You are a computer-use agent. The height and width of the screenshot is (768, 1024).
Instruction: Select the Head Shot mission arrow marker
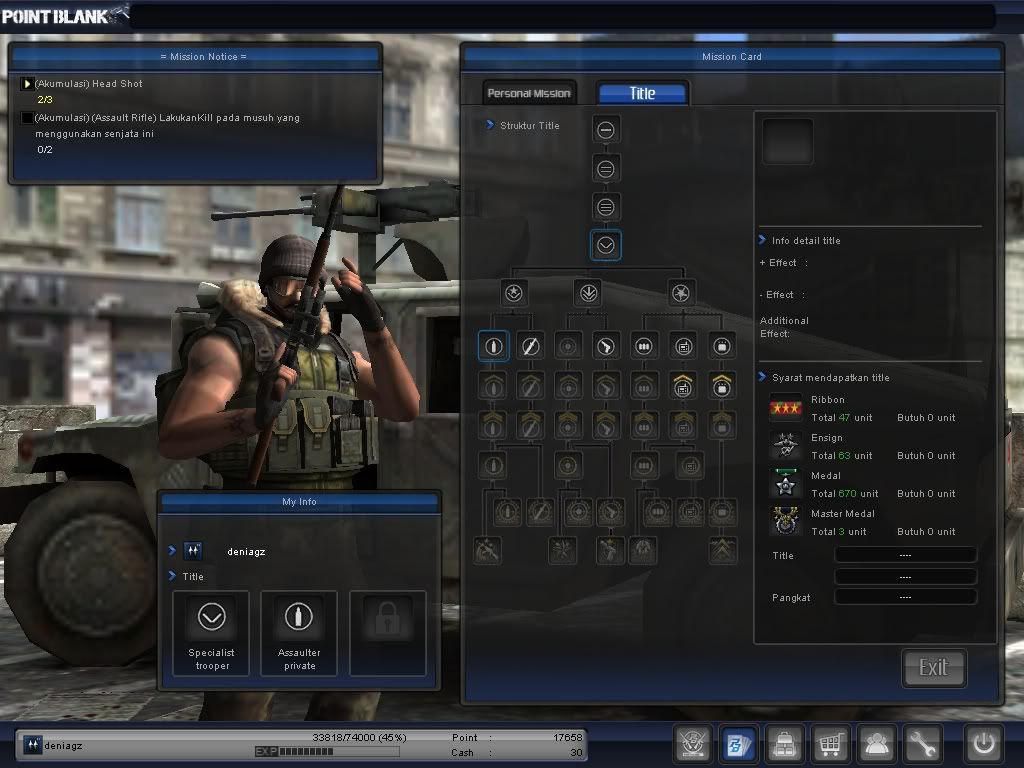point(27,84)
